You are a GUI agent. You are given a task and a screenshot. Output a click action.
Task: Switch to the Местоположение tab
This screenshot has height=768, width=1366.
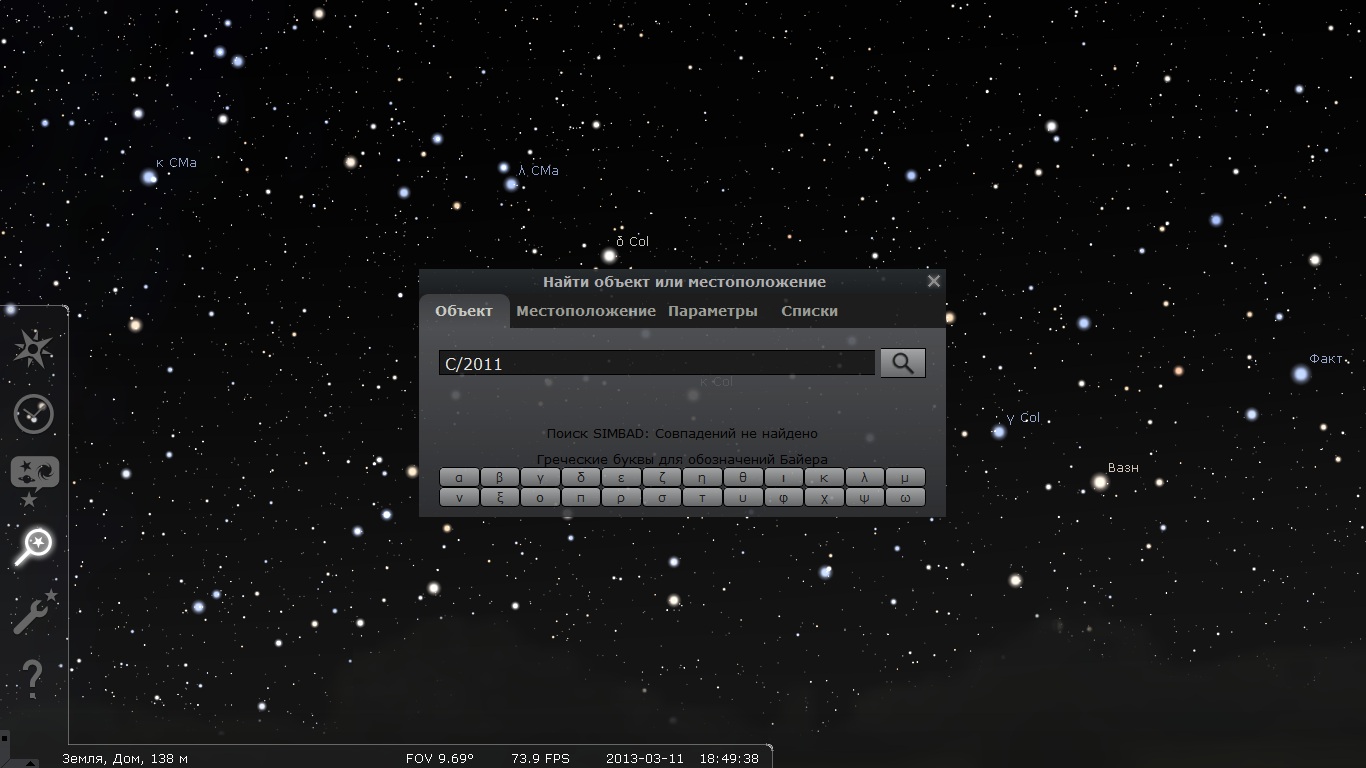(586, 311)
